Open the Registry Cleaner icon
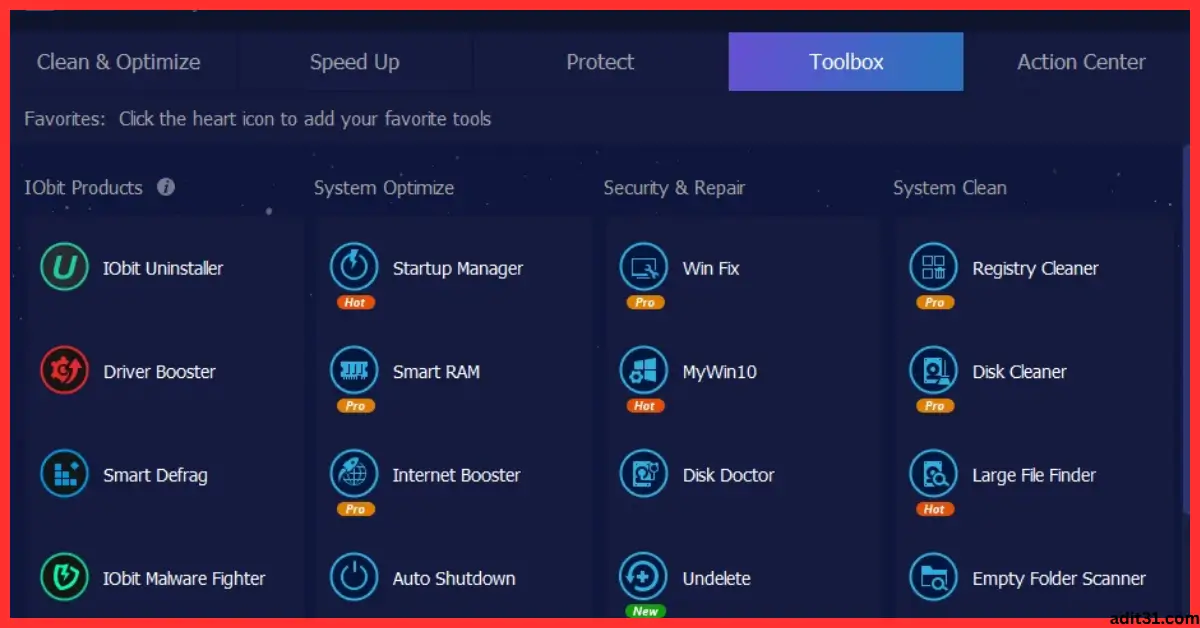The height and width of the screenshot is (628, 1200). point(933,267)
